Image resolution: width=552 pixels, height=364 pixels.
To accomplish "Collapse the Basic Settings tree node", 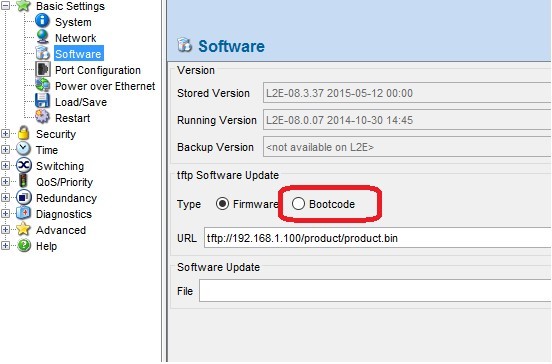I will pos(5,5).
